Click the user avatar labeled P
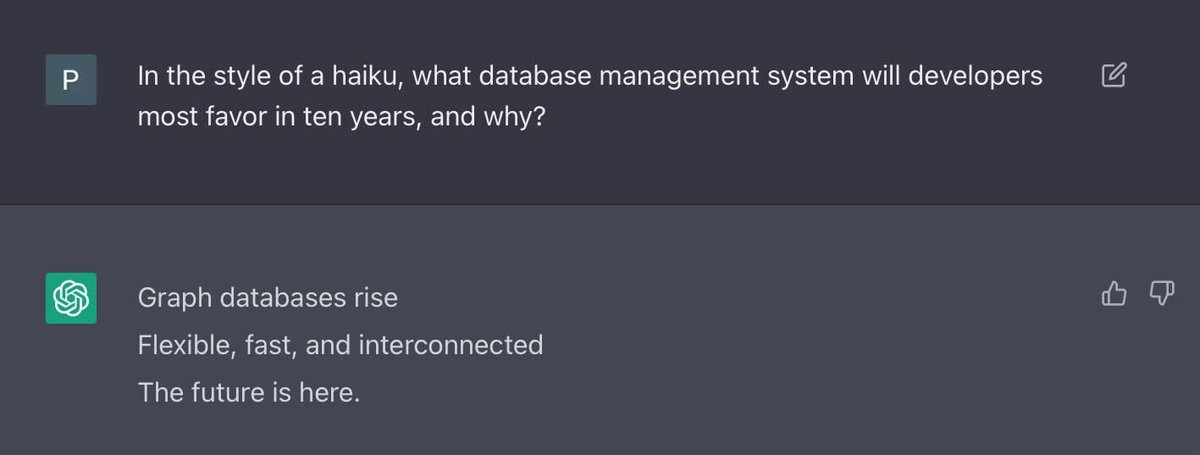Screen dimensions: 1200x455 [x=71, y=80]
